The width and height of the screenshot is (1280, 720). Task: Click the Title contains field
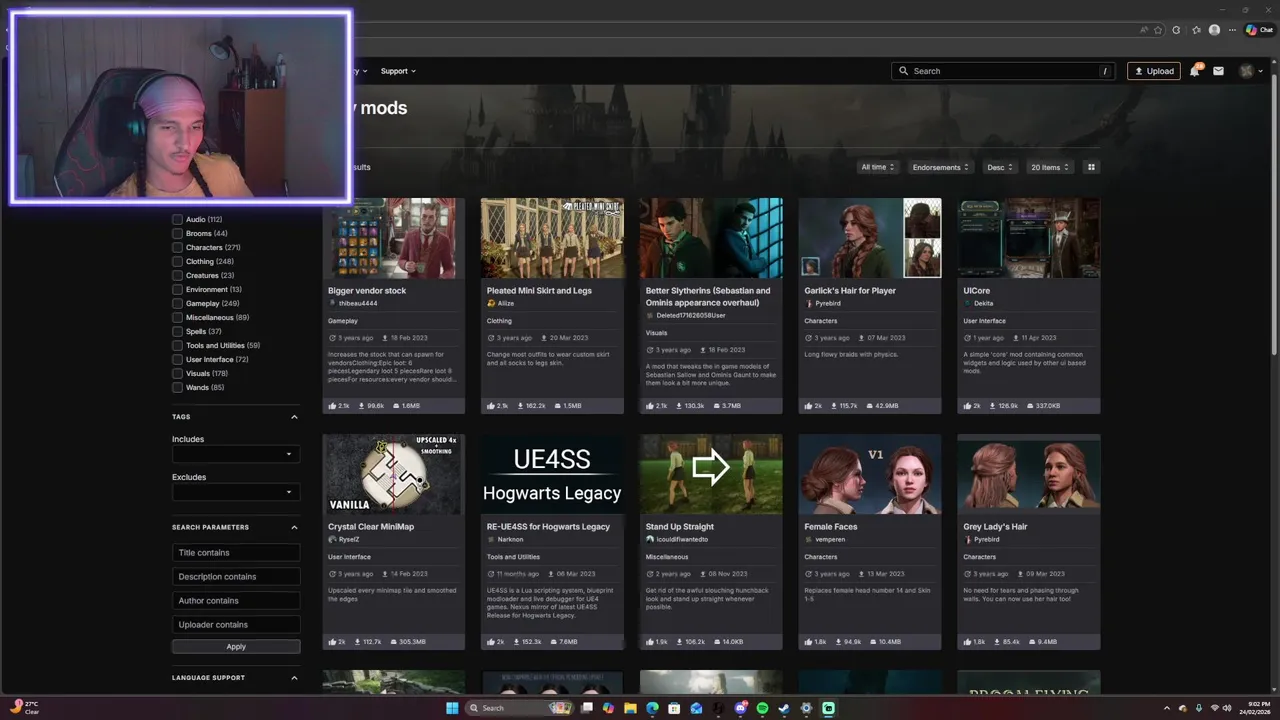tap(236, 552)
